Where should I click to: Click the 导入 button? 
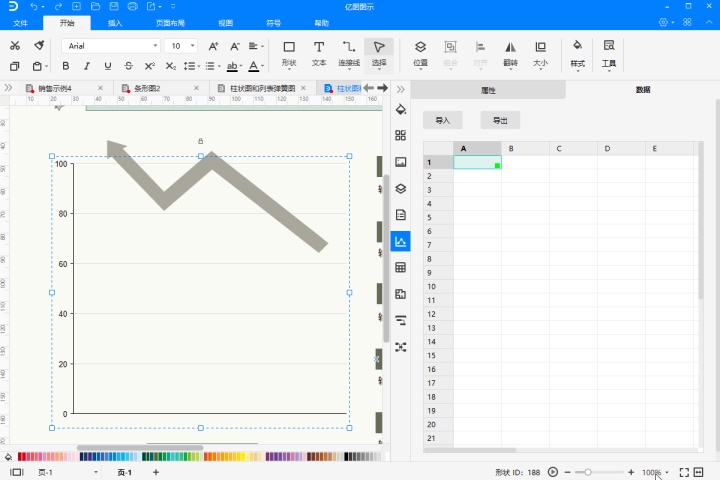coord(443,120)
